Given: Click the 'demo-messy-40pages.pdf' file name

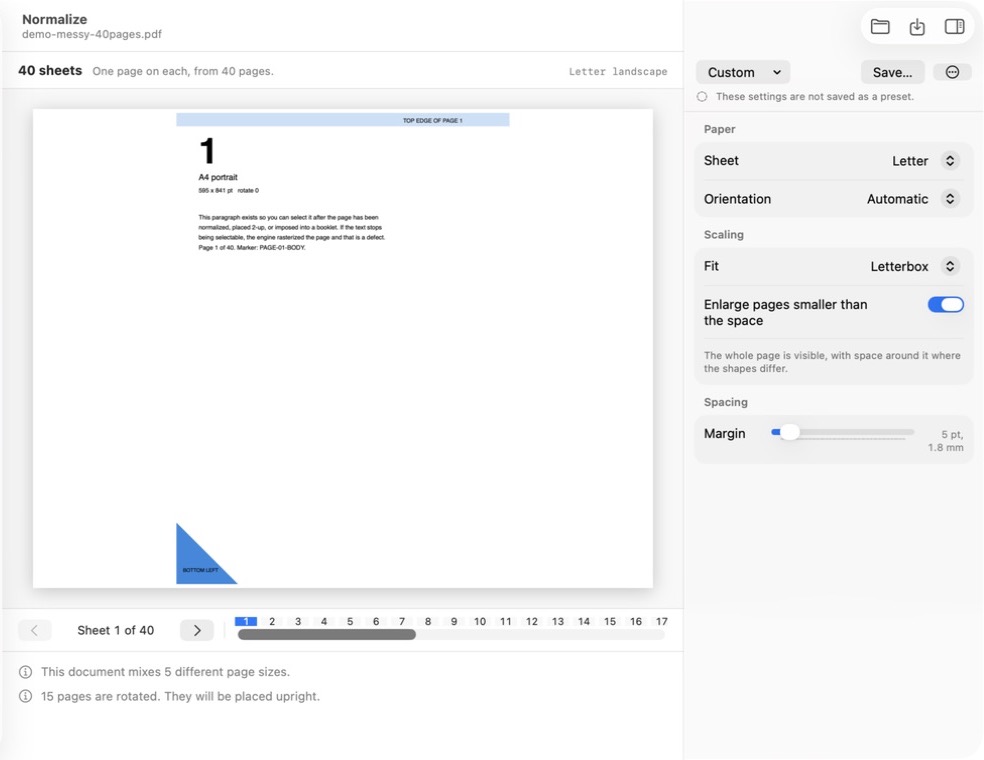Looking at the screenshot, I should click(x=92, y=35).
